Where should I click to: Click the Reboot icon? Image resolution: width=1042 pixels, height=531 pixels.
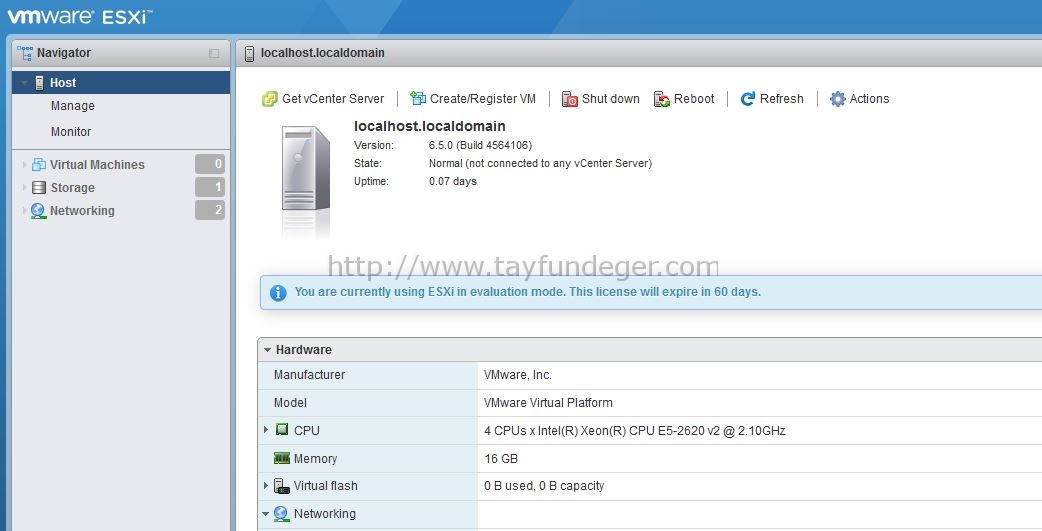[662, 99]
